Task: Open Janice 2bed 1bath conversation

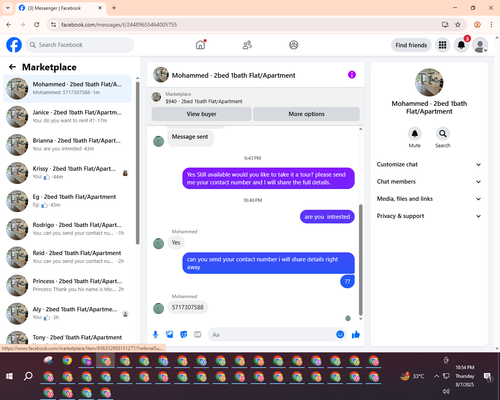Action: tap(68, 117)
